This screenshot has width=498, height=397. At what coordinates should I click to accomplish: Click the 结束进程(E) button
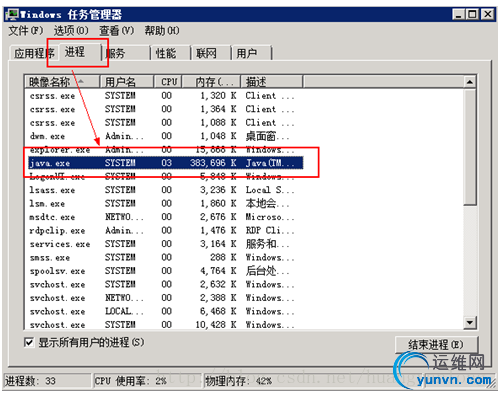(x=436, y=345)
